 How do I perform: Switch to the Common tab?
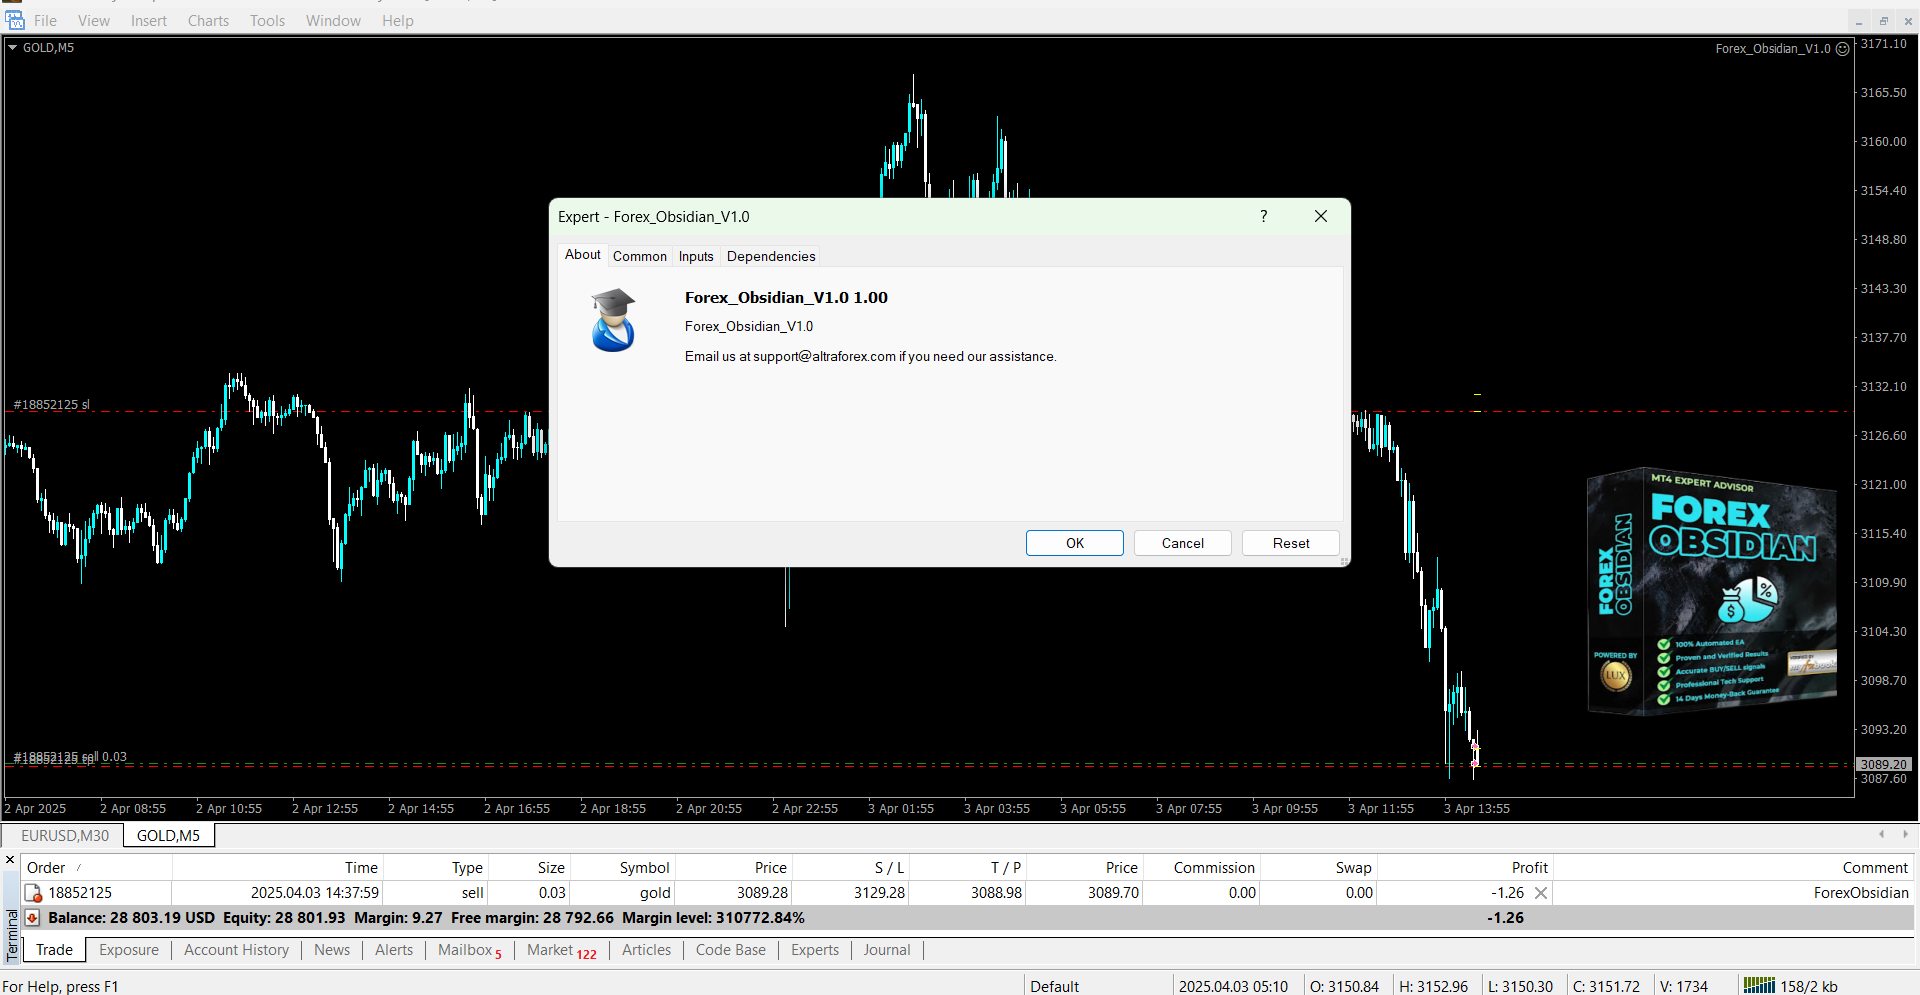pyautogui.click(x=639, y=256)
